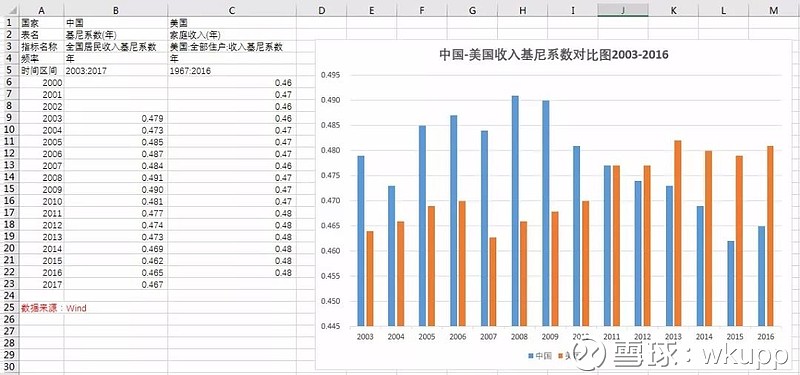Select column G header

[x=472, y=10]
